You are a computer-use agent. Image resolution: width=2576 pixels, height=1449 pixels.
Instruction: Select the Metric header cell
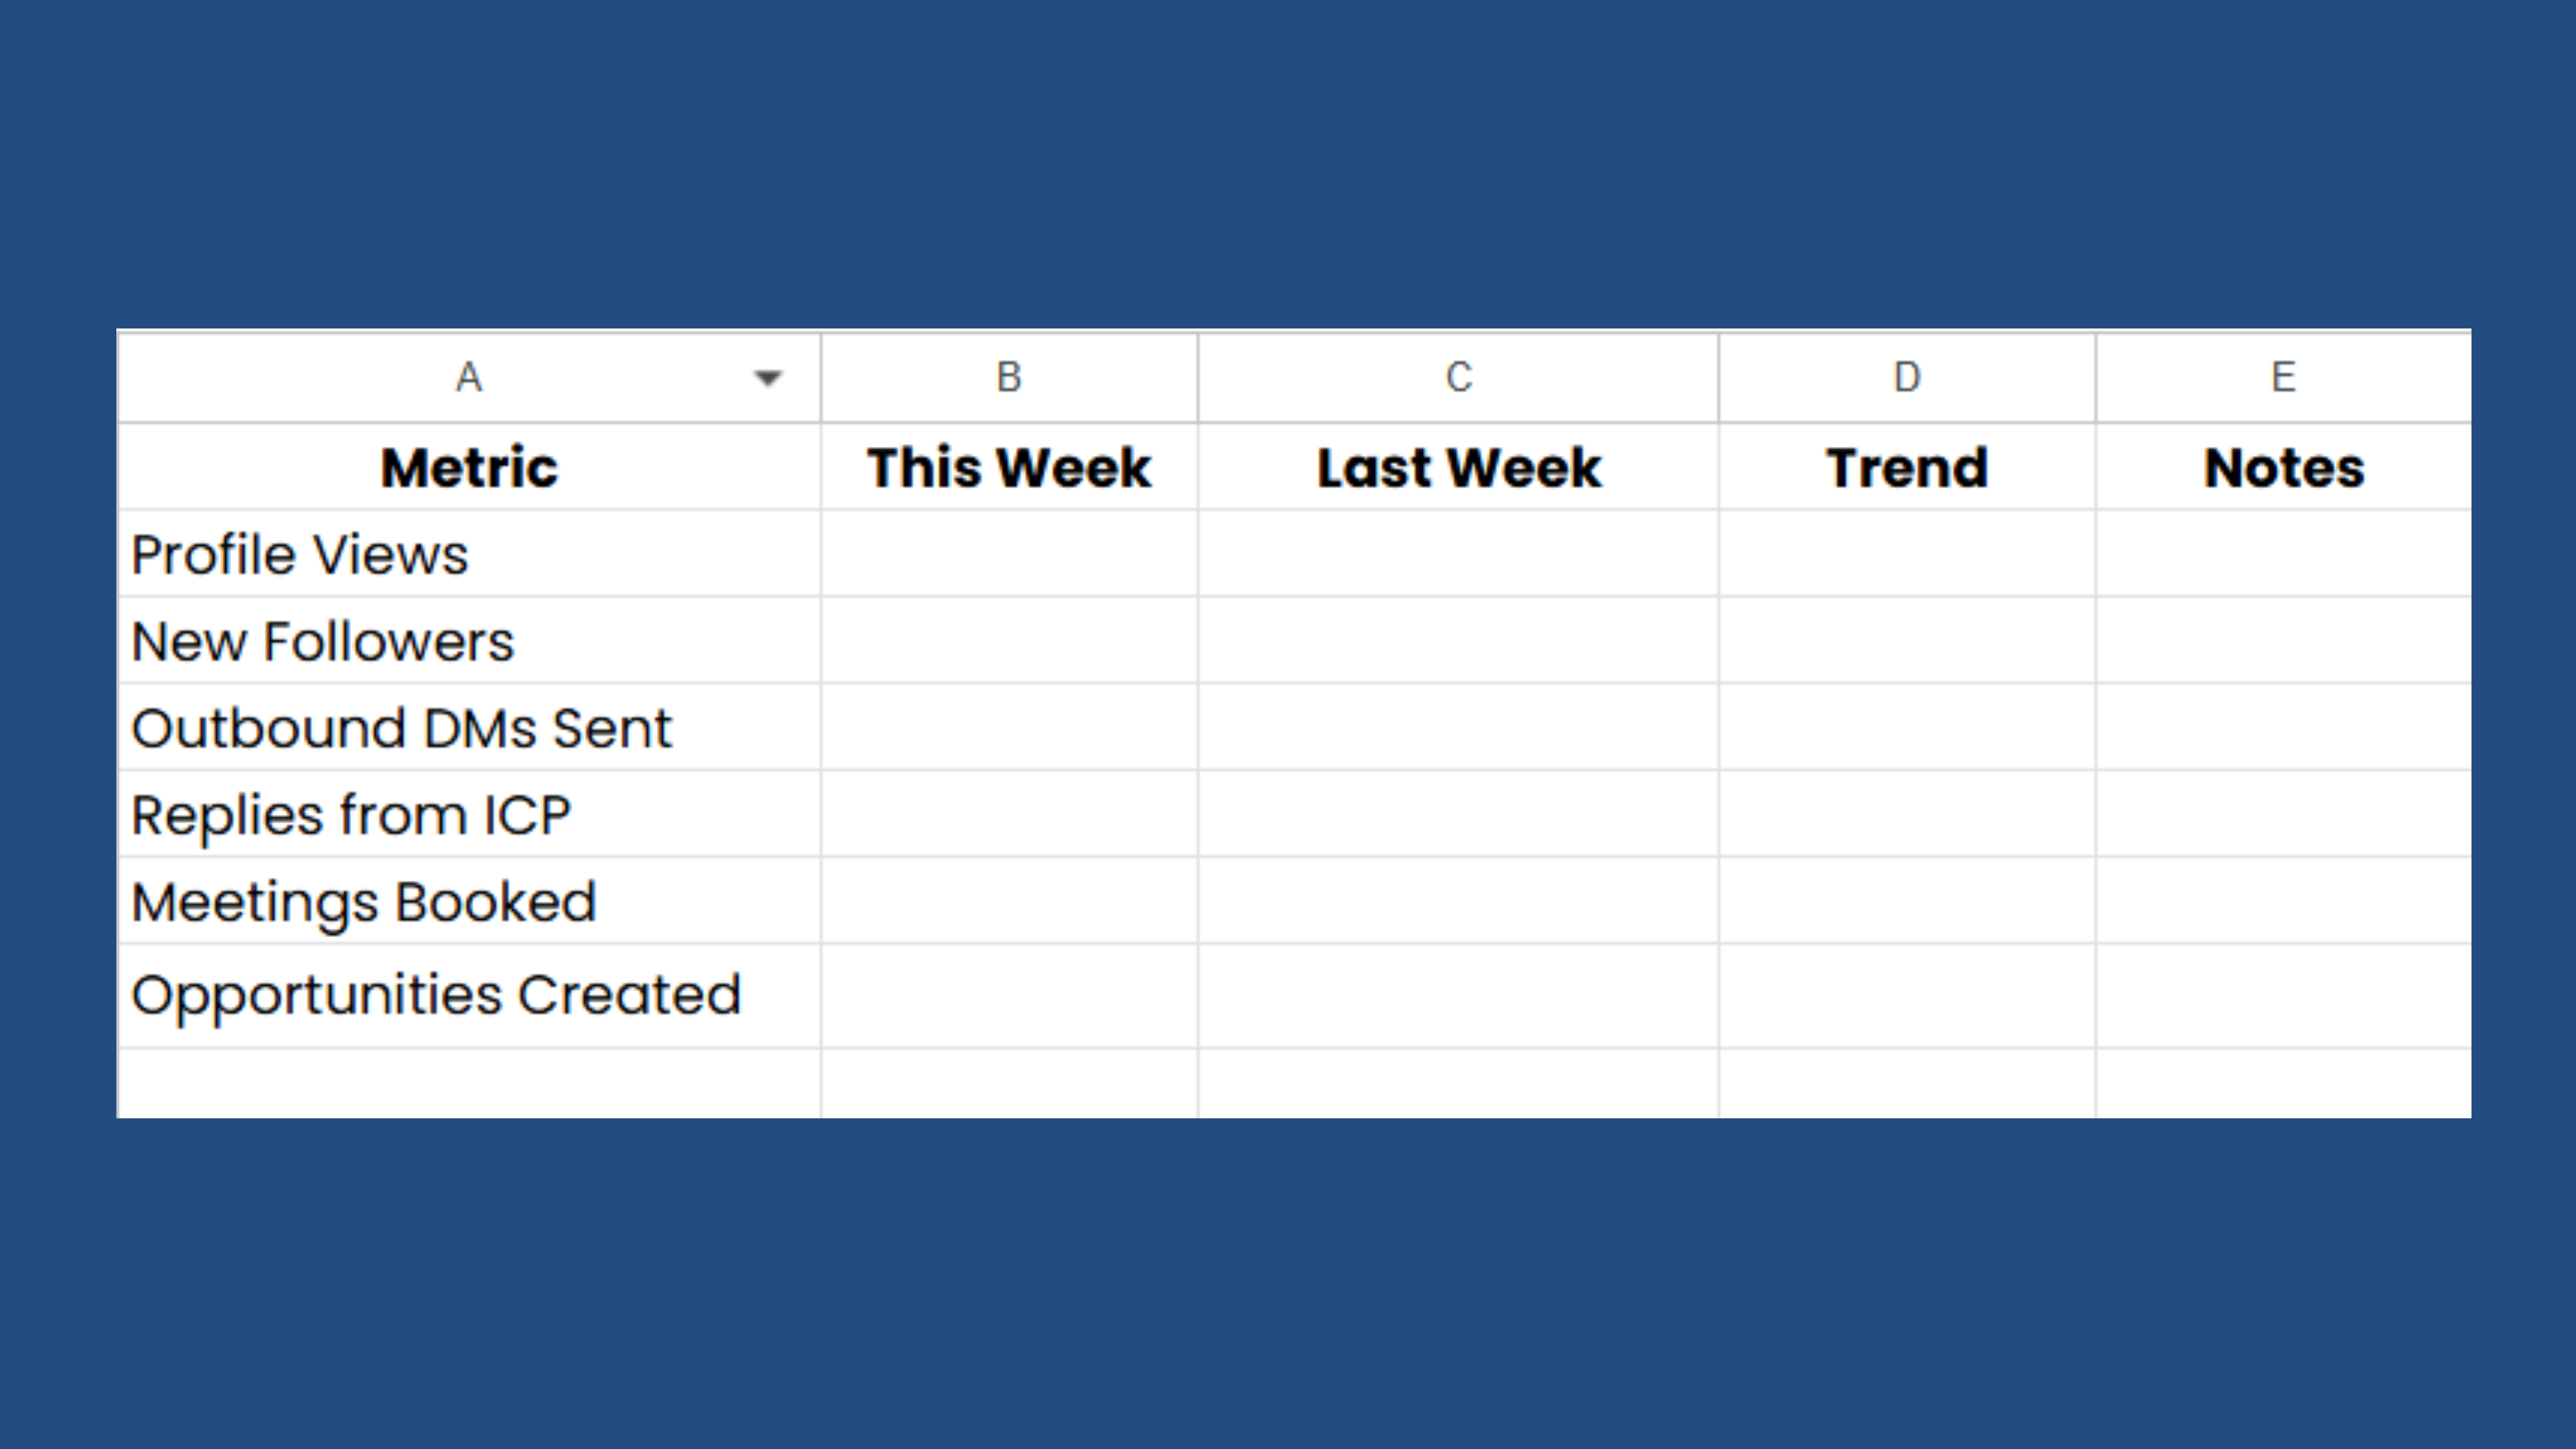click(469, 467)
